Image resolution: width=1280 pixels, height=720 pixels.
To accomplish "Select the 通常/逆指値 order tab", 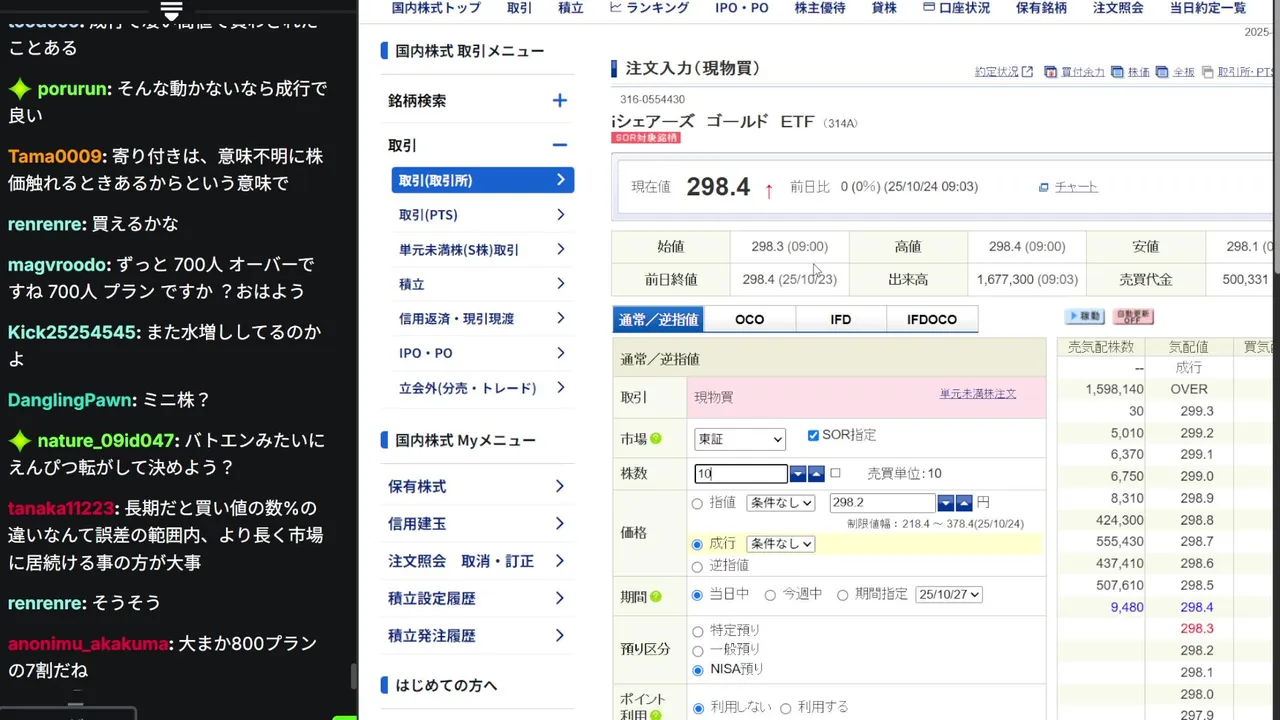I will tap(658, 320).
